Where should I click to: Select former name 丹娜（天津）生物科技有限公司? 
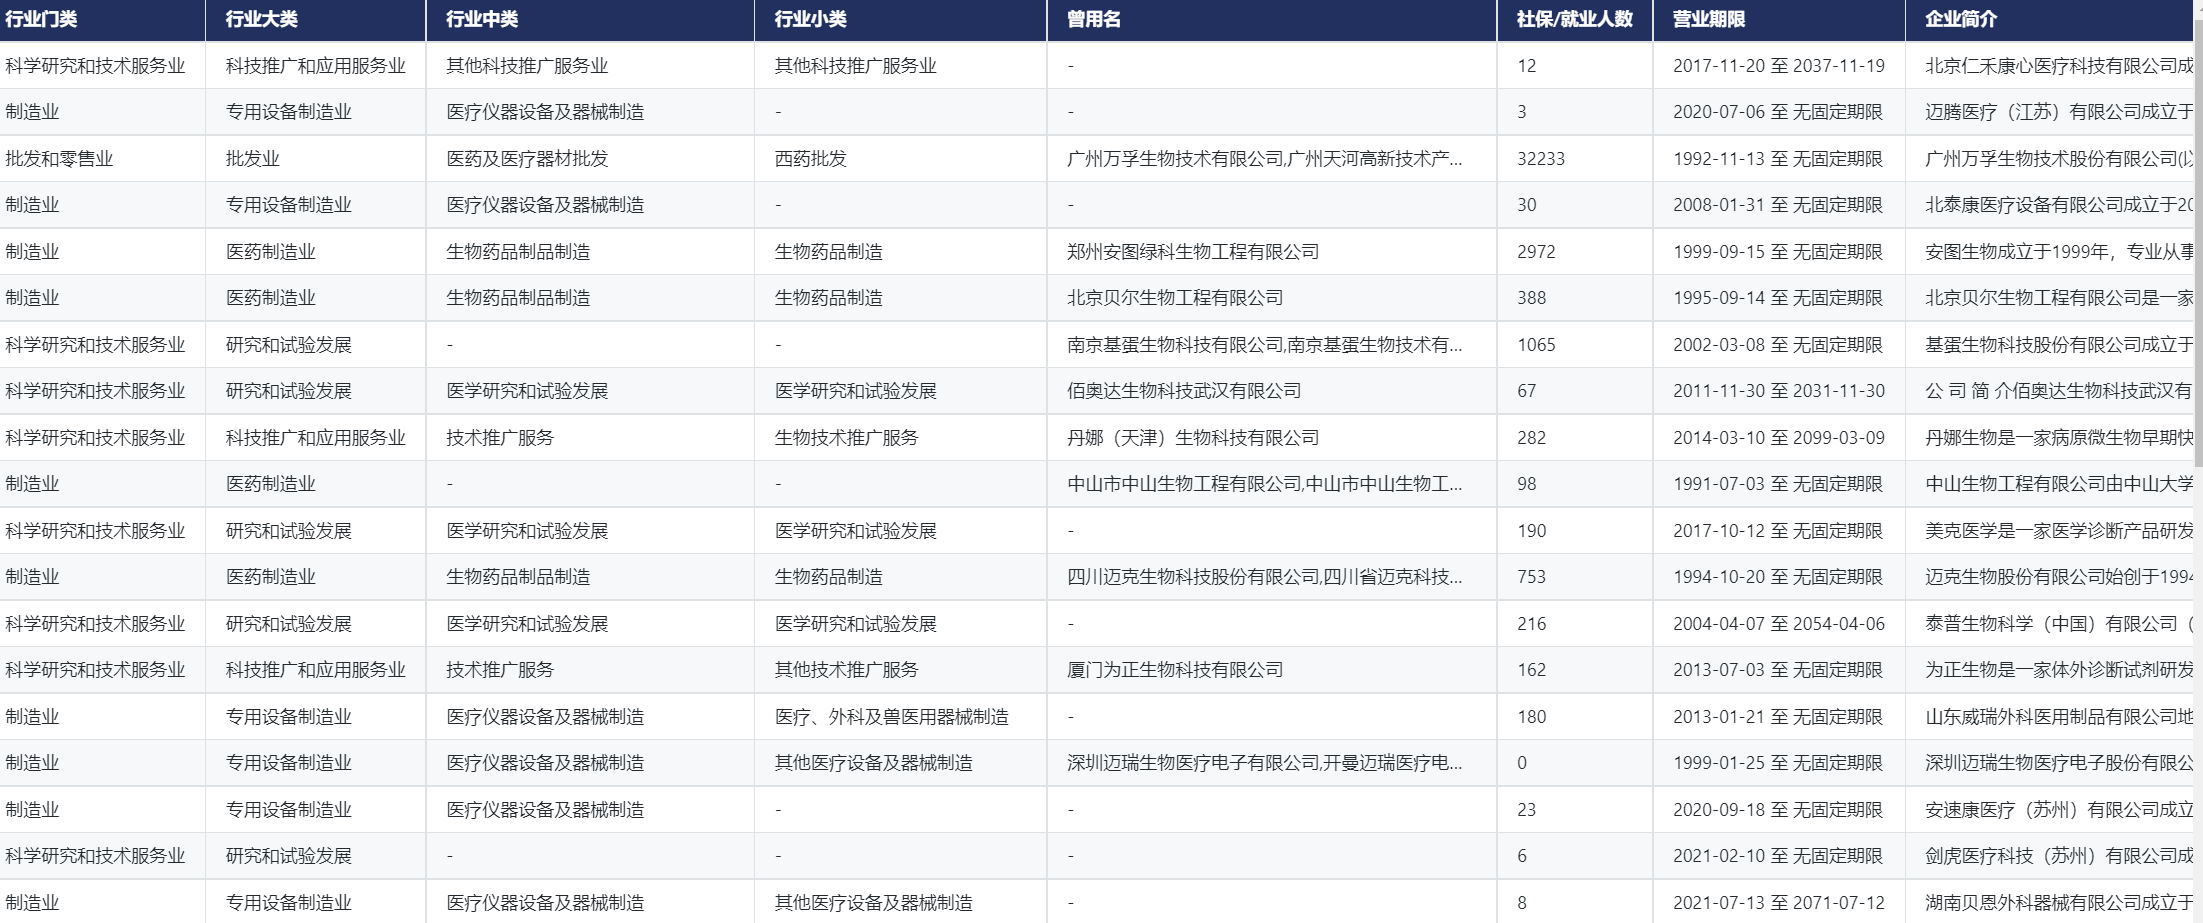coord(1193,437)
